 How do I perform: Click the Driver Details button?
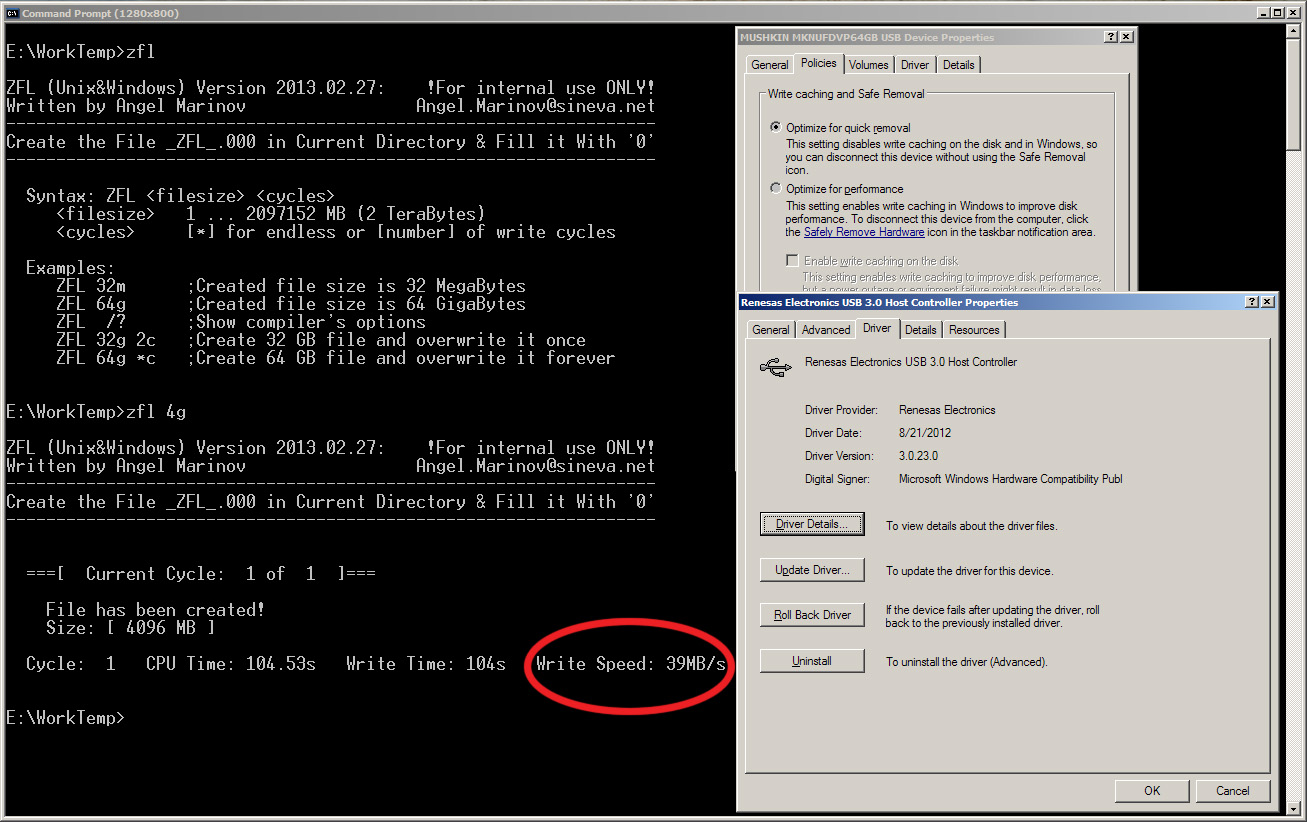(x=812, y=524)
